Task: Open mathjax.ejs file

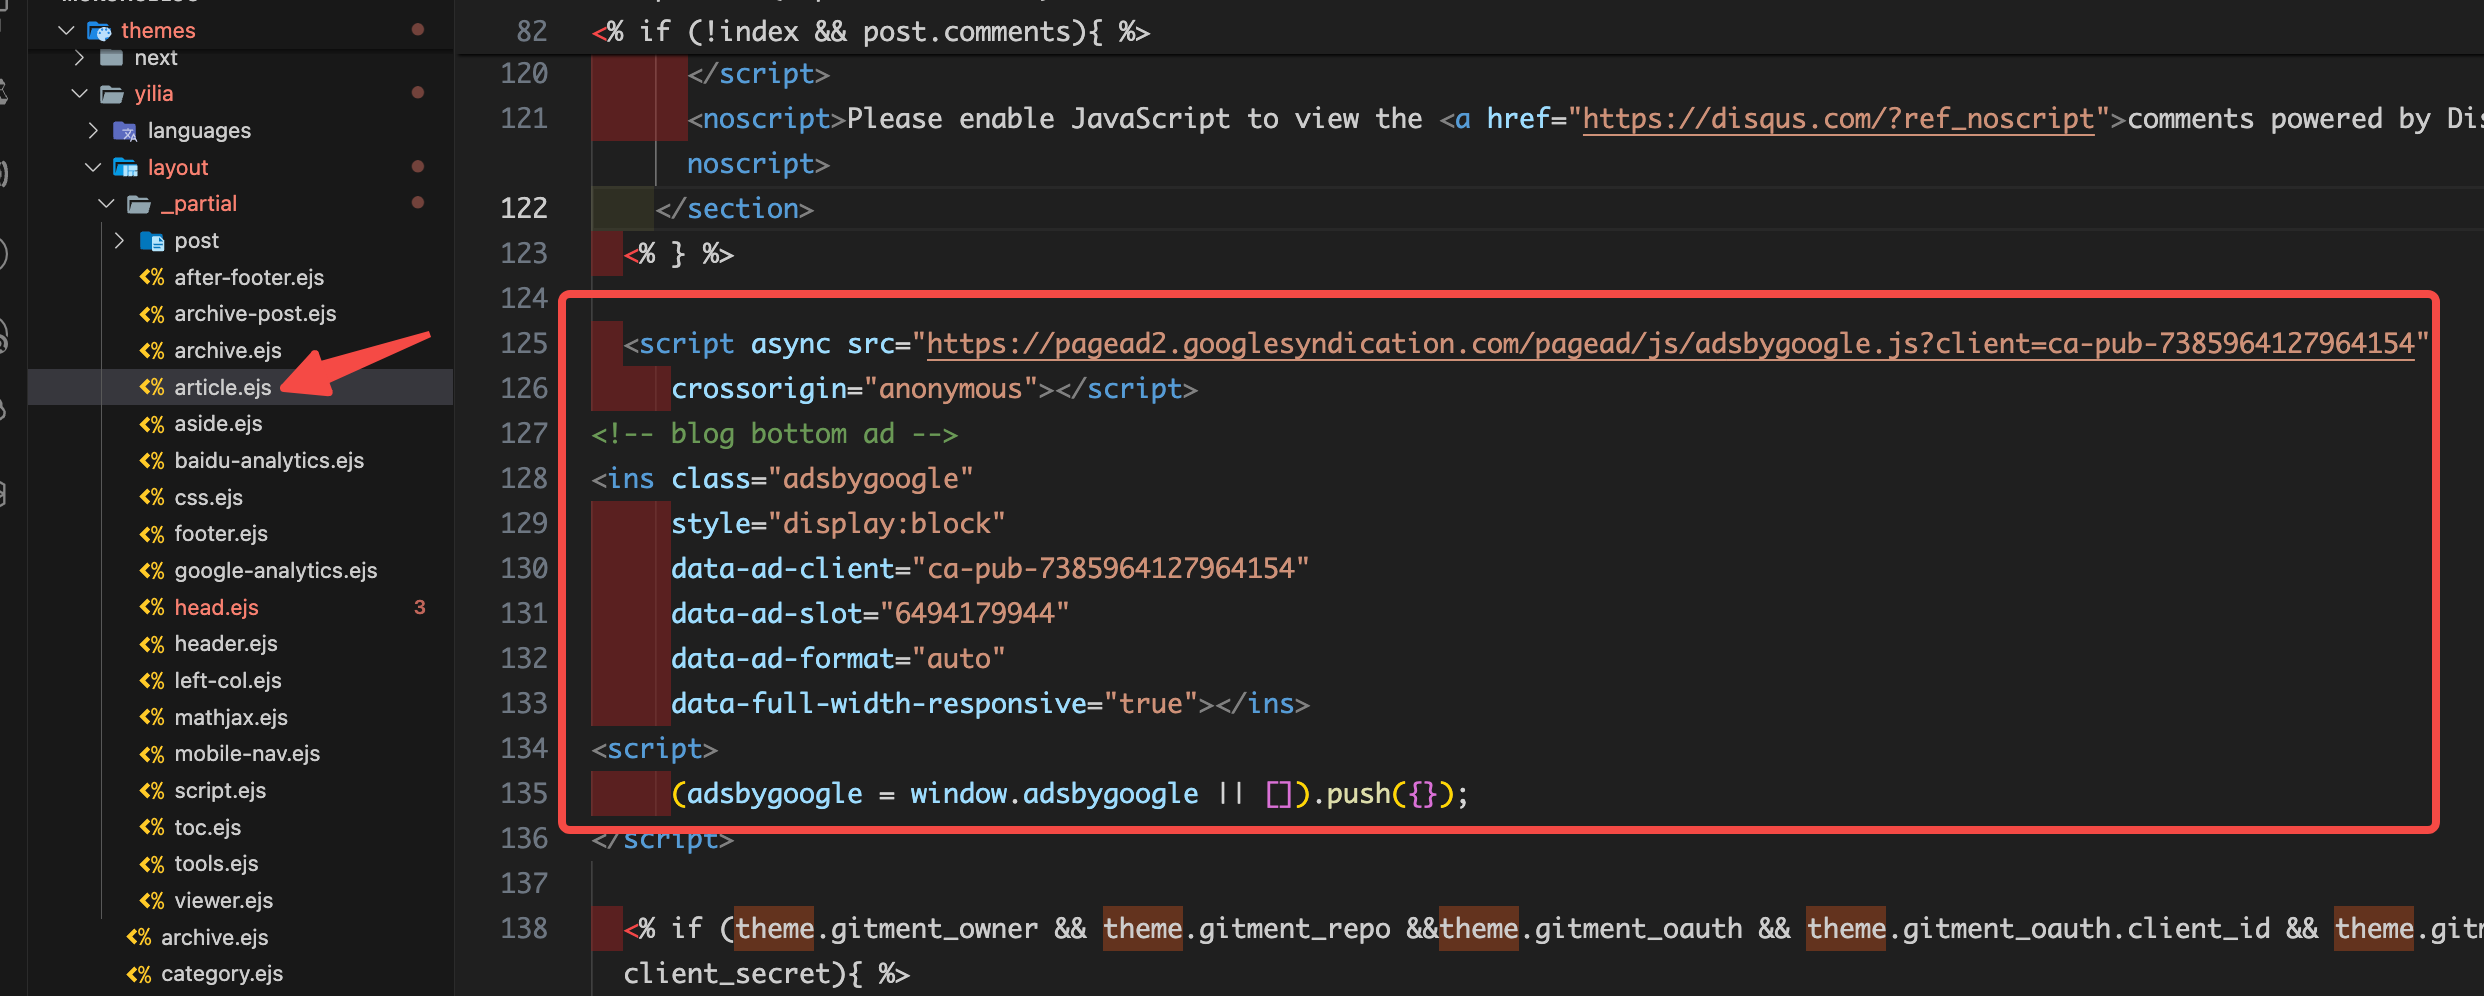Action: coord(231,717)
